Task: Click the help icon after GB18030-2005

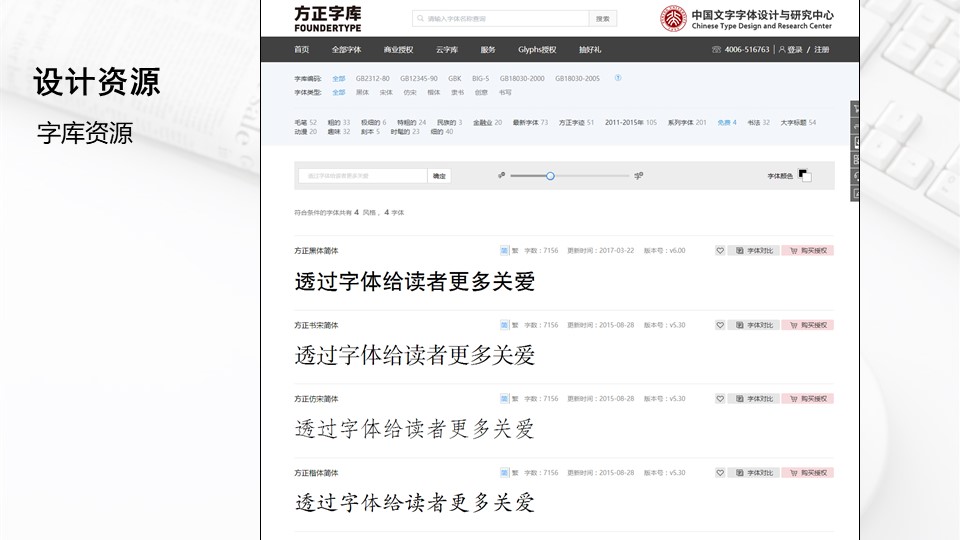Action: coord(618,78)
